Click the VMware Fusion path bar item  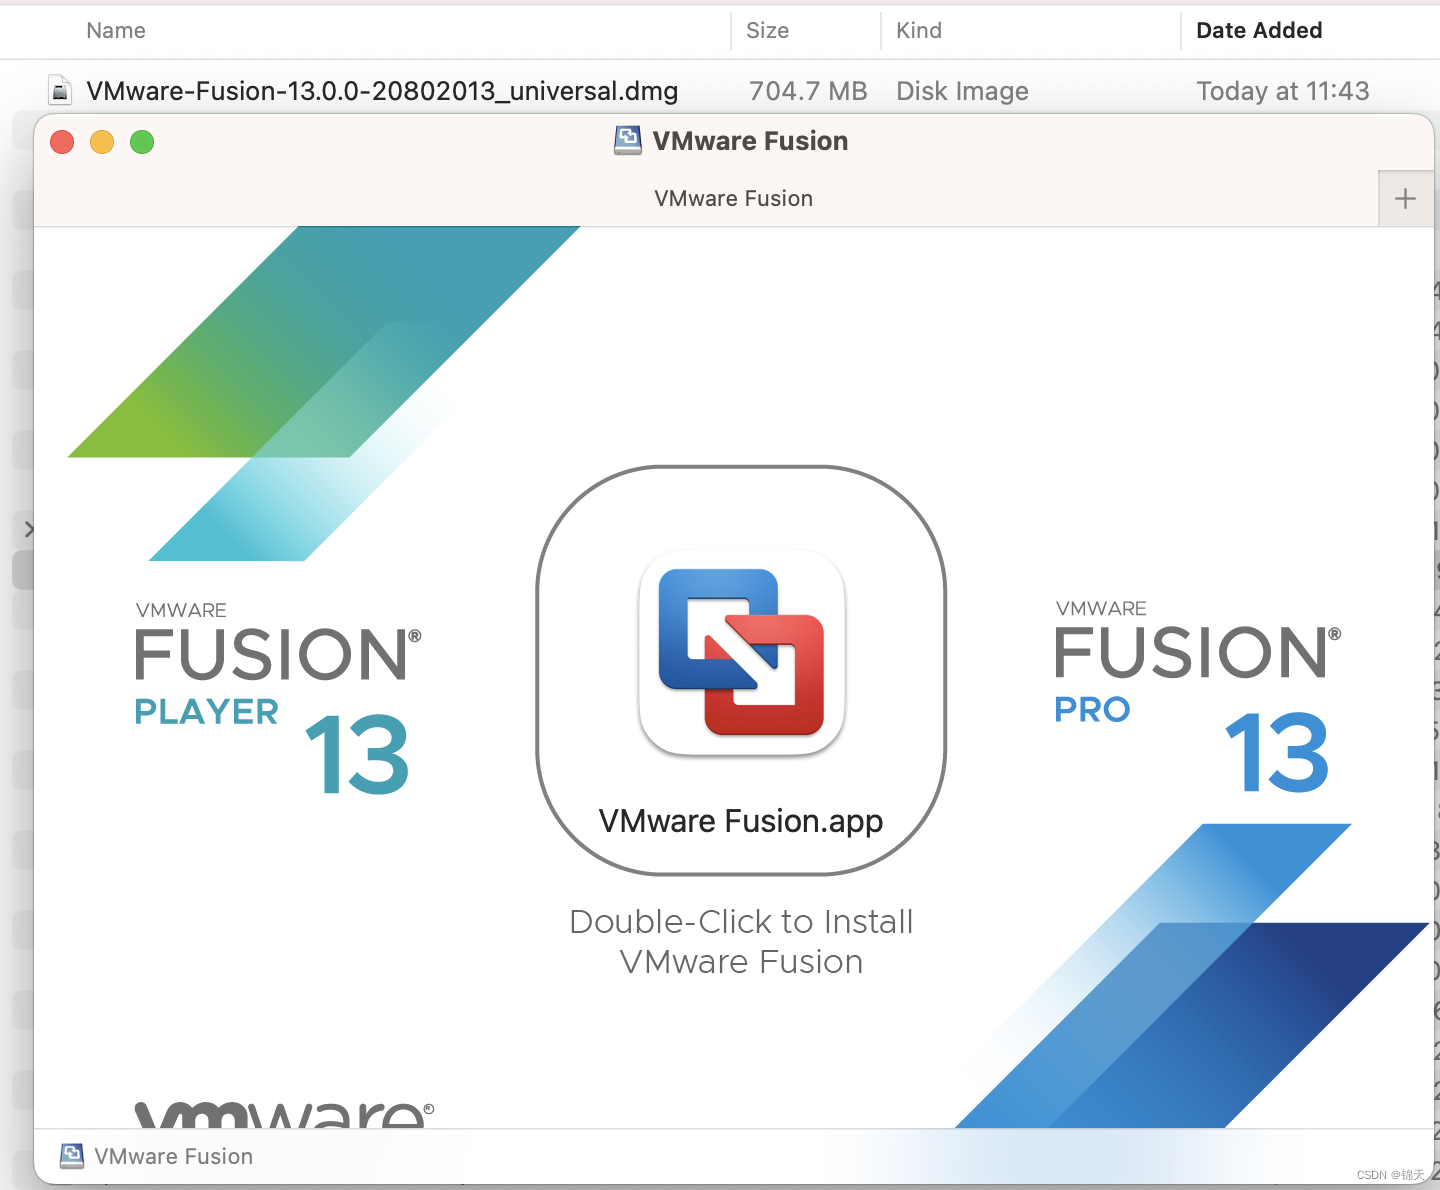[157, 1156]
